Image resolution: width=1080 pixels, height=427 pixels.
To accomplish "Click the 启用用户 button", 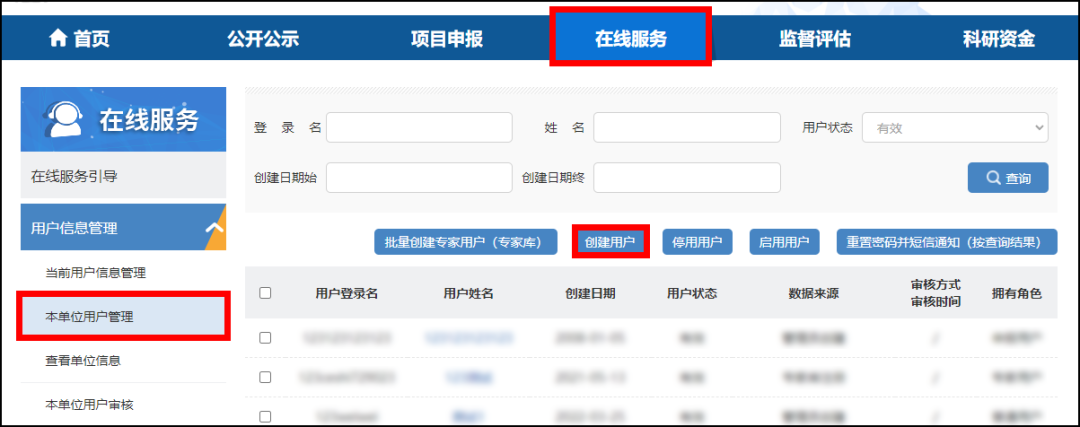I will pos(784,242).
